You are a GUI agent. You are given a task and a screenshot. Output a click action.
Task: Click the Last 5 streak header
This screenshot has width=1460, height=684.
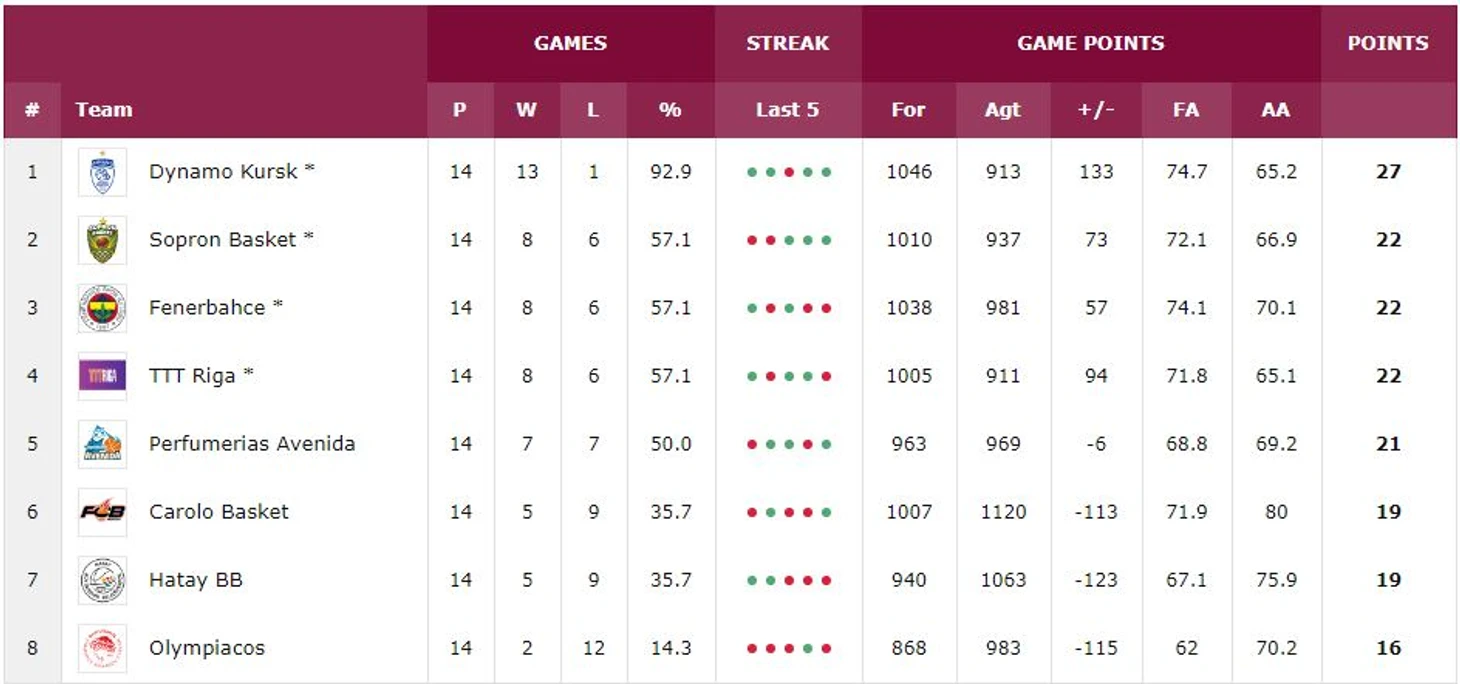[788, 110]
